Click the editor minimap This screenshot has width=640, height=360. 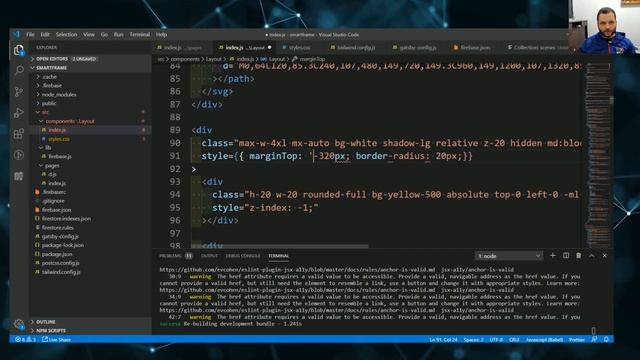click(597, 155)
